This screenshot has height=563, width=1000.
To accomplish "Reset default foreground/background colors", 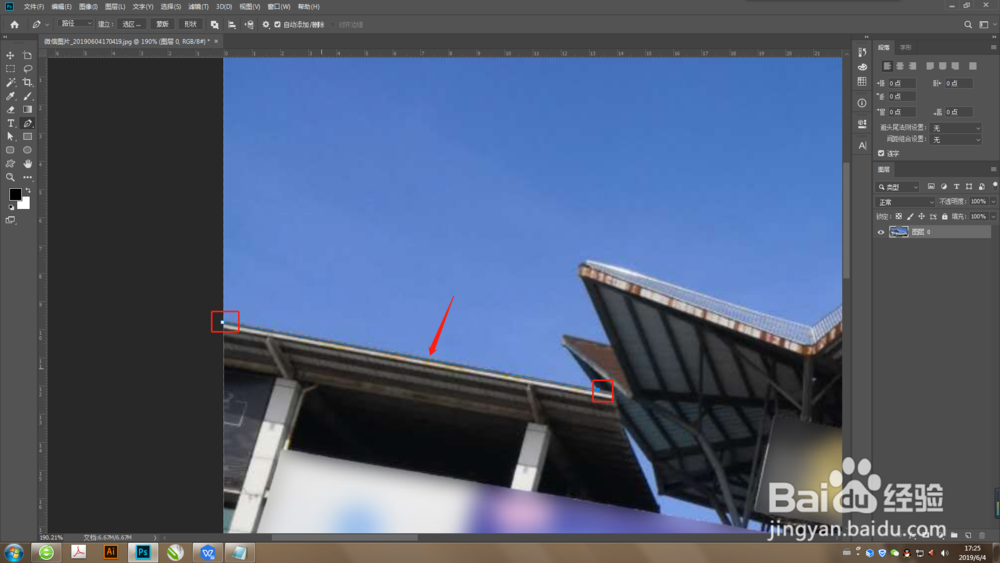I will pos(11,207).
